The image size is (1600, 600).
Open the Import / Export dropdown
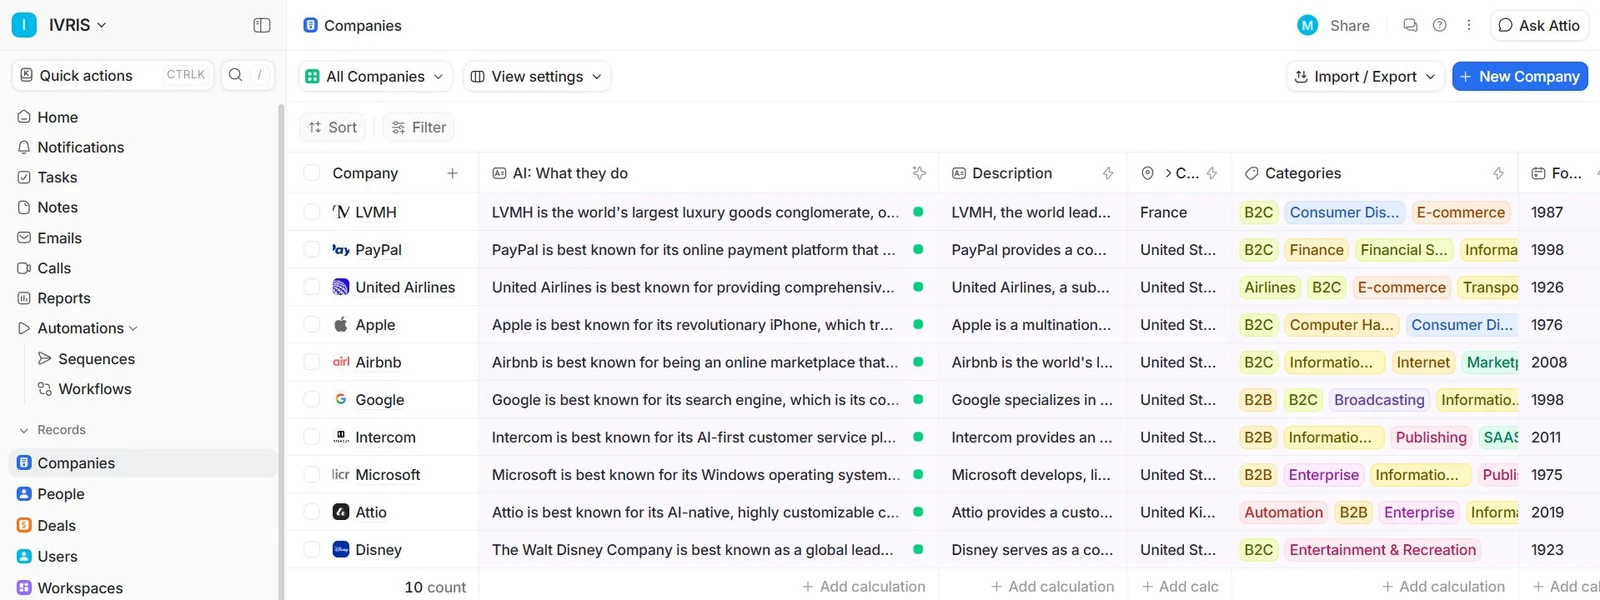[x=1365, y=76]
